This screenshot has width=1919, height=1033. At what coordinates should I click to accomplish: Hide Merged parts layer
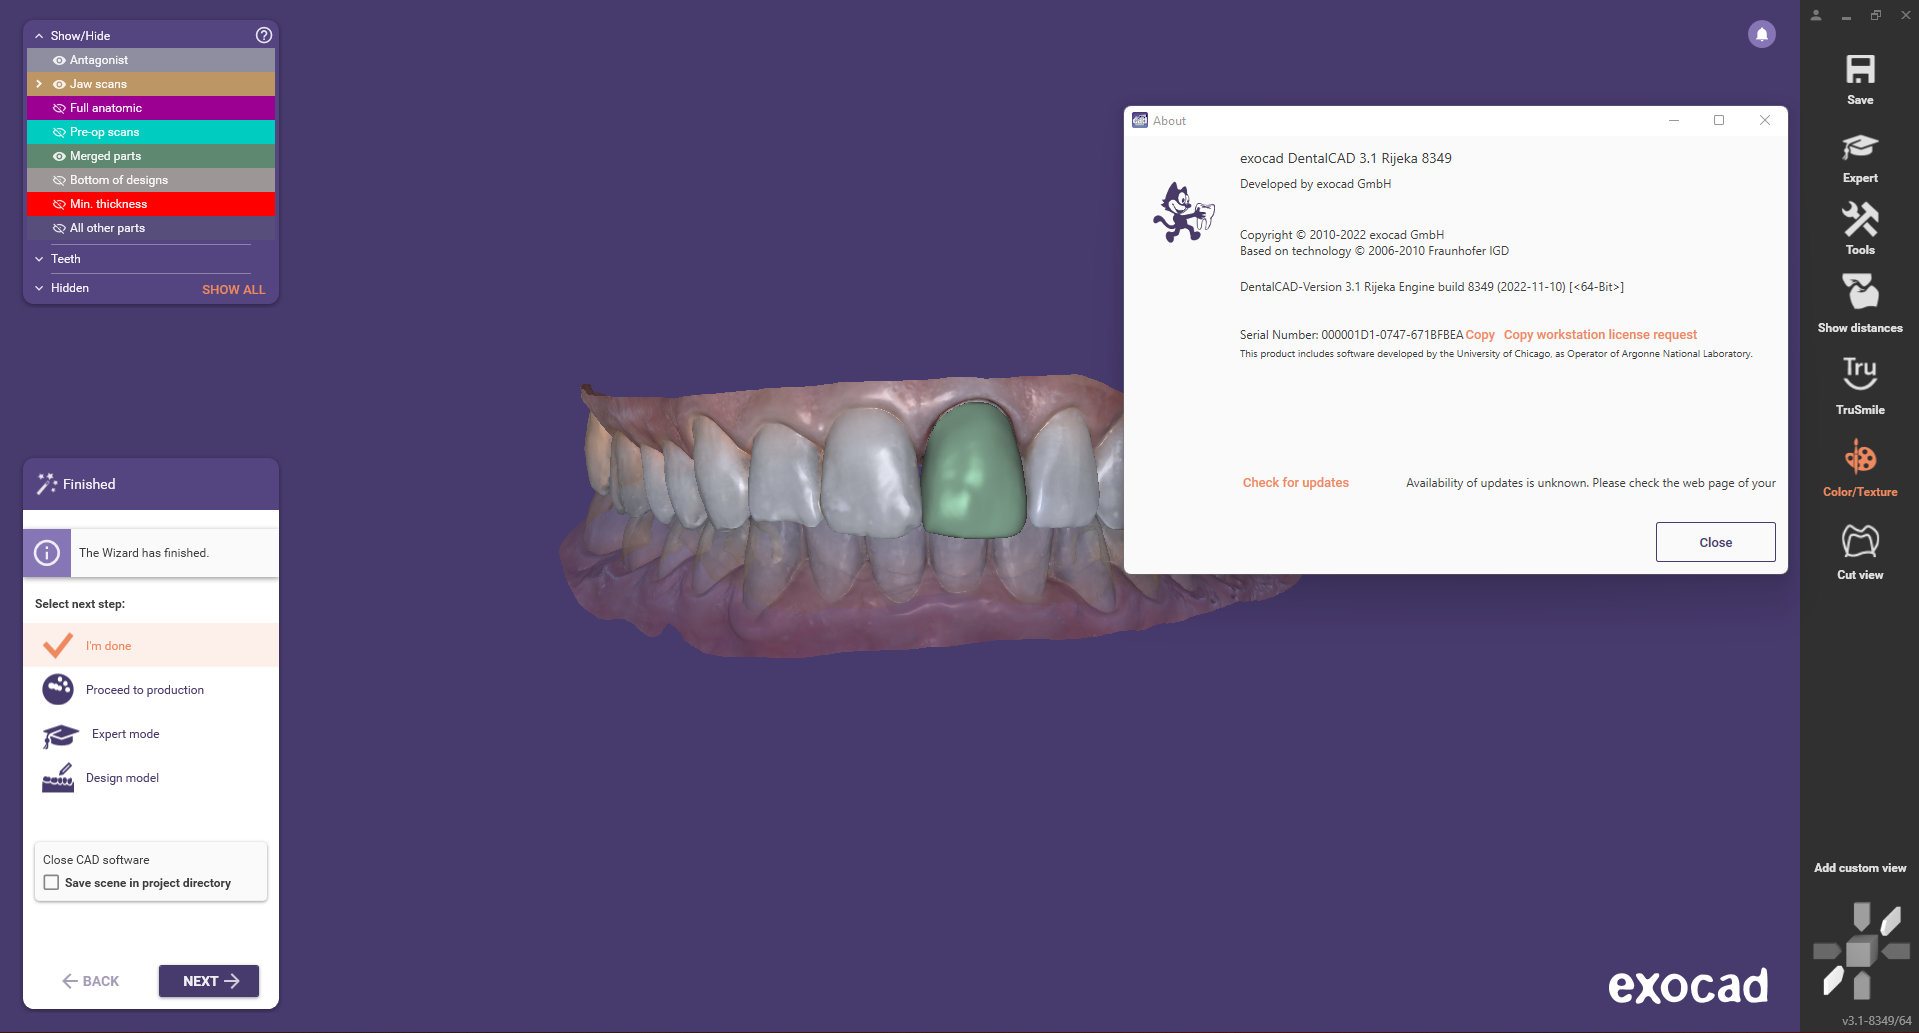(x=59, y=156)
